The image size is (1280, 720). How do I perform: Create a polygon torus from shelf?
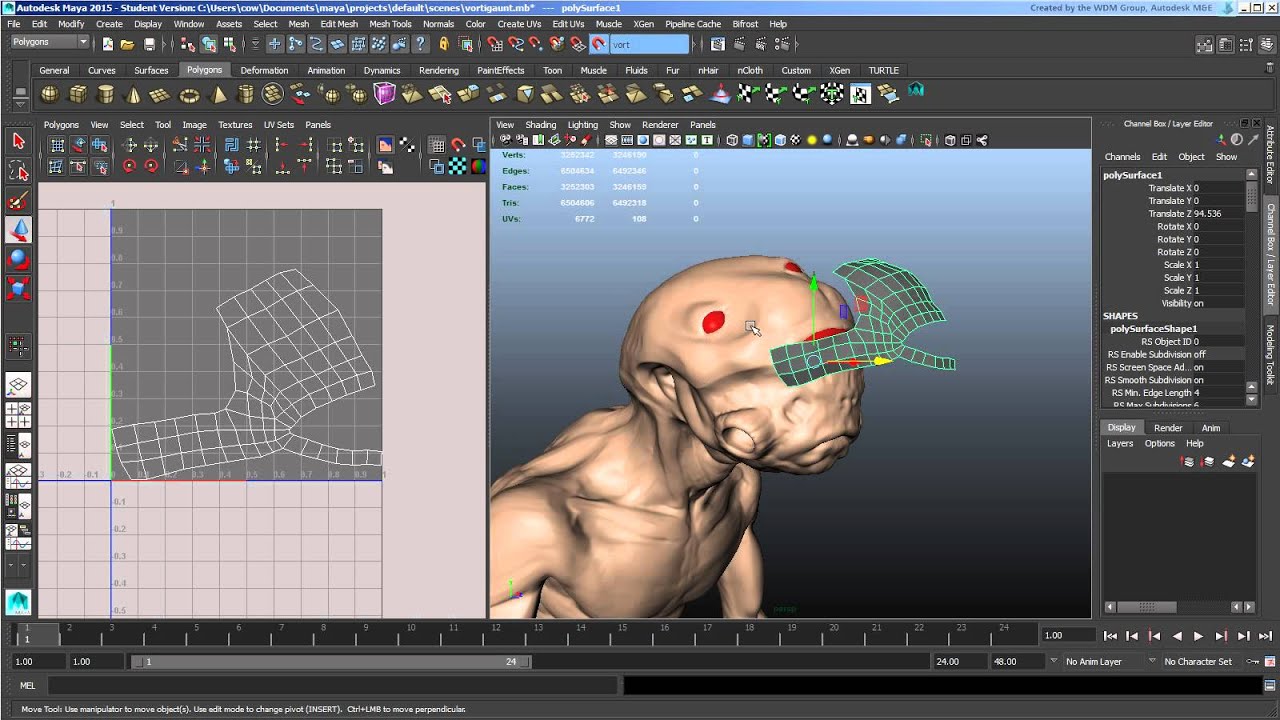pyautogui.click(x=188, y=94)
